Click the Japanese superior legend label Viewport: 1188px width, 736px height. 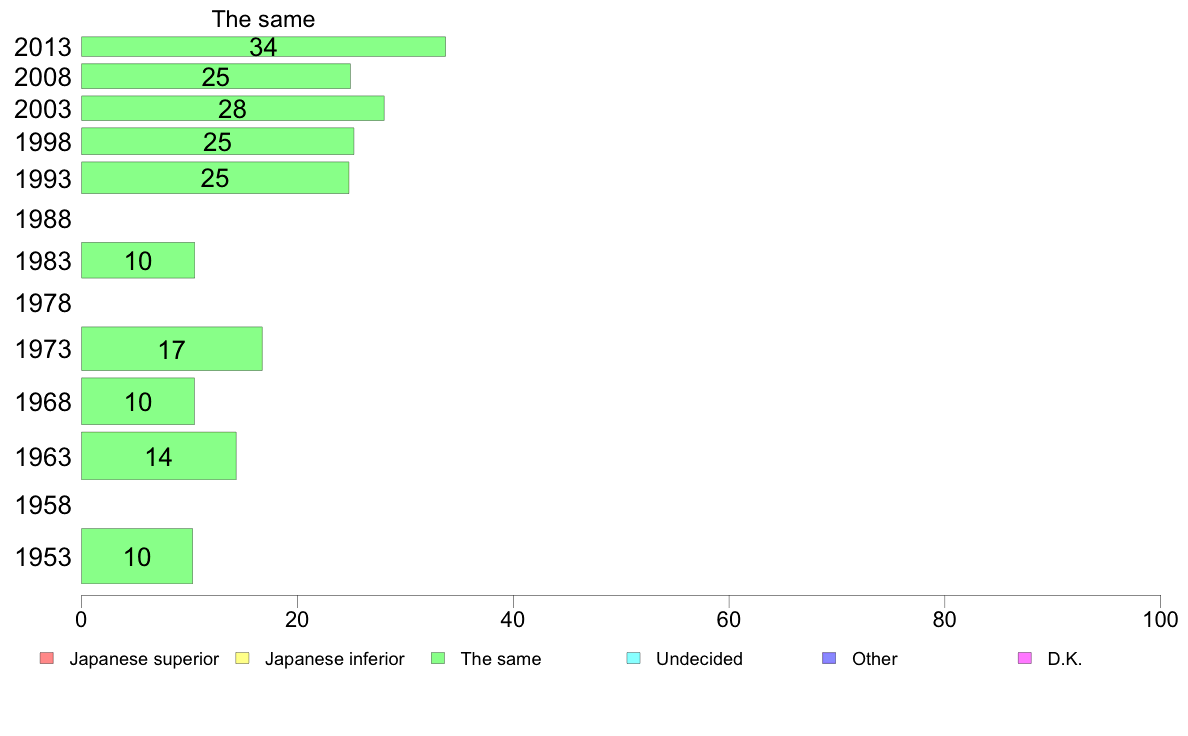click(144, 659)
